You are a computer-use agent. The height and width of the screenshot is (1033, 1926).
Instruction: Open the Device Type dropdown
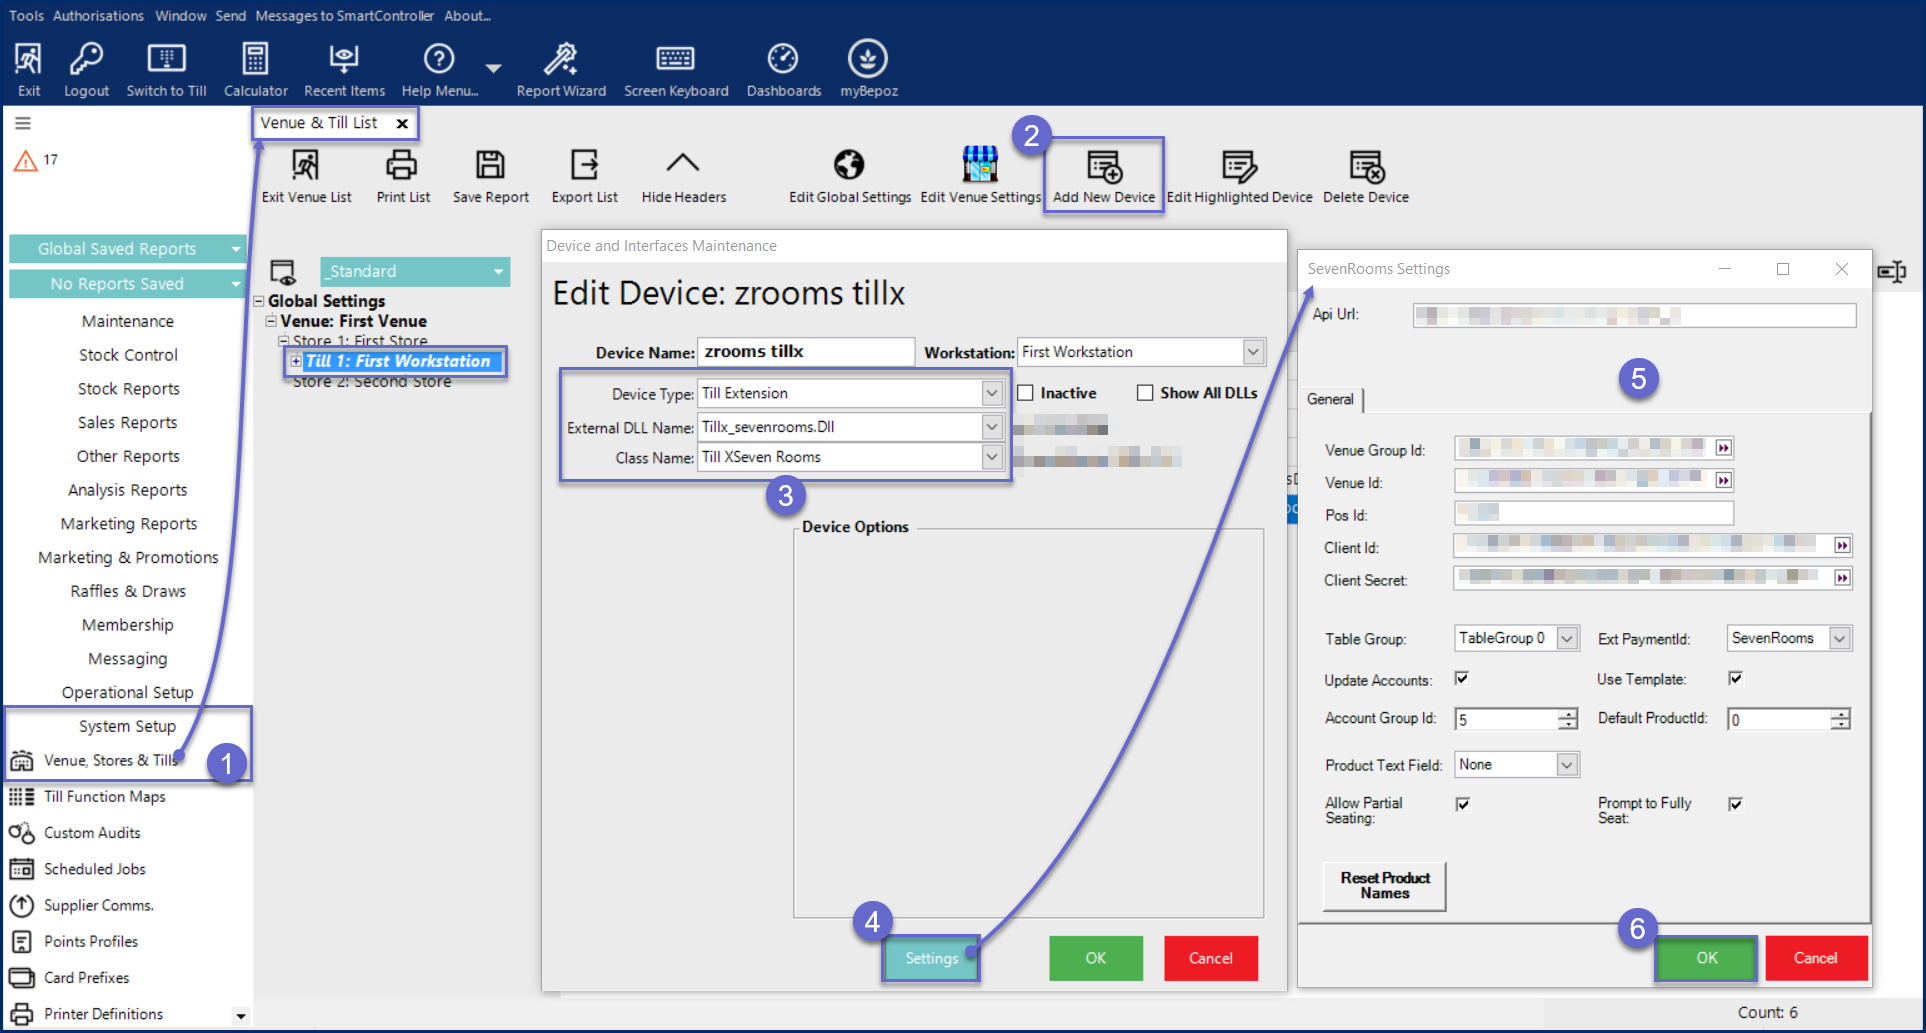[x=991, y=393]
